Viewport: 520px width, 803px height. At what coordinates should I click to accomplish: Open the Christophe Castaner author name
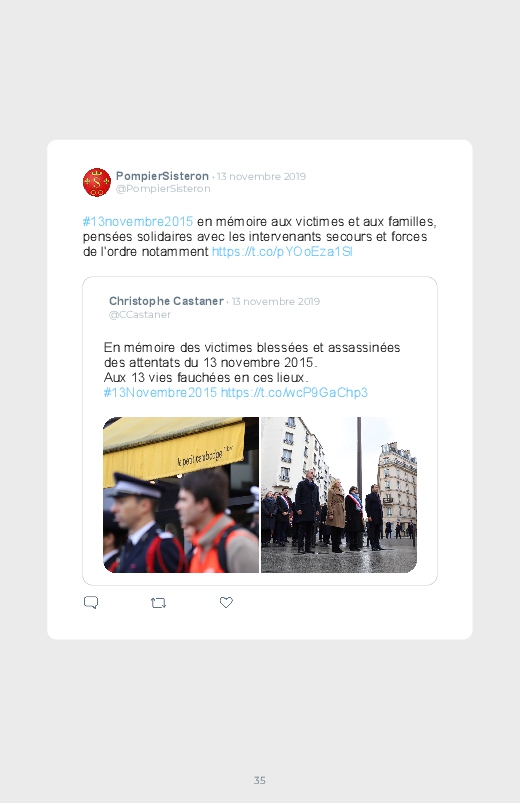point(167,301)
